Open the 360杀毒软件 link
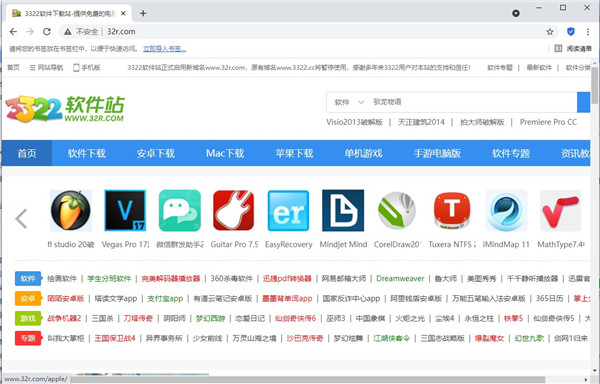Screen dimensions: 600x384 coord(232,278)
